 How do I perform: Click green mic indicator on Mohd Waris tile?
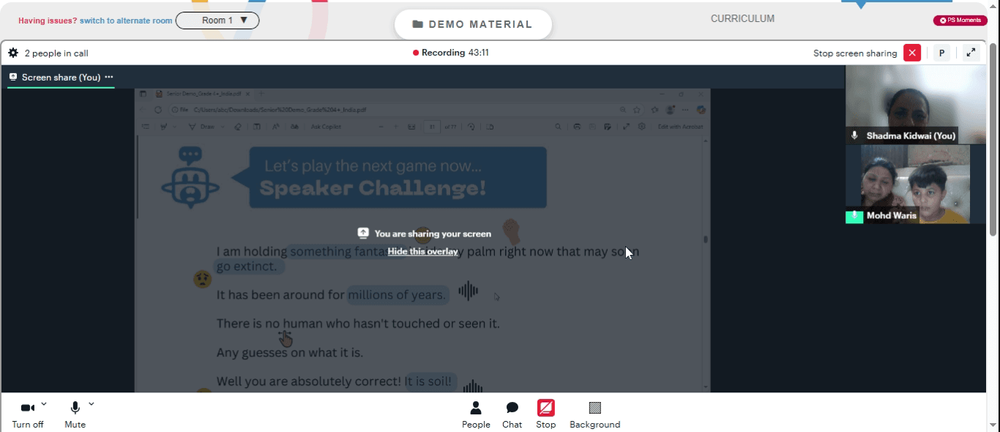coord(855,216)
